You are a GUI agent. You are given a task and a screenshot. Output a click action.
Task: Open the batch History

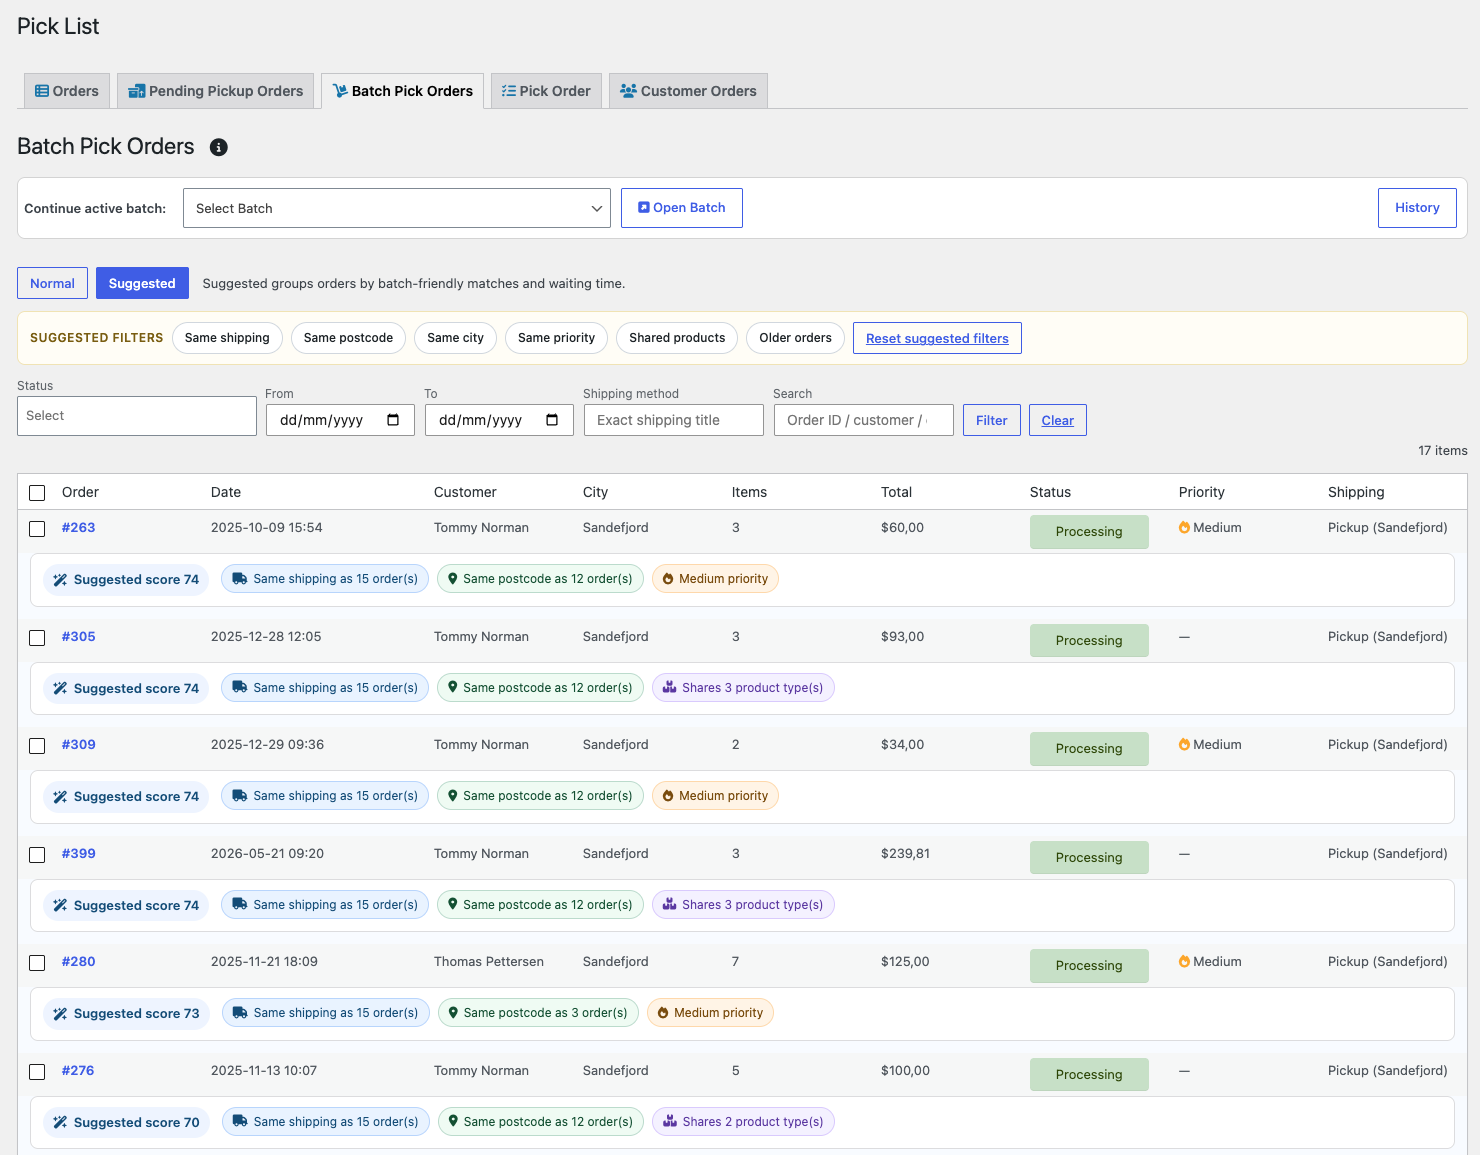pos(1417,208)
